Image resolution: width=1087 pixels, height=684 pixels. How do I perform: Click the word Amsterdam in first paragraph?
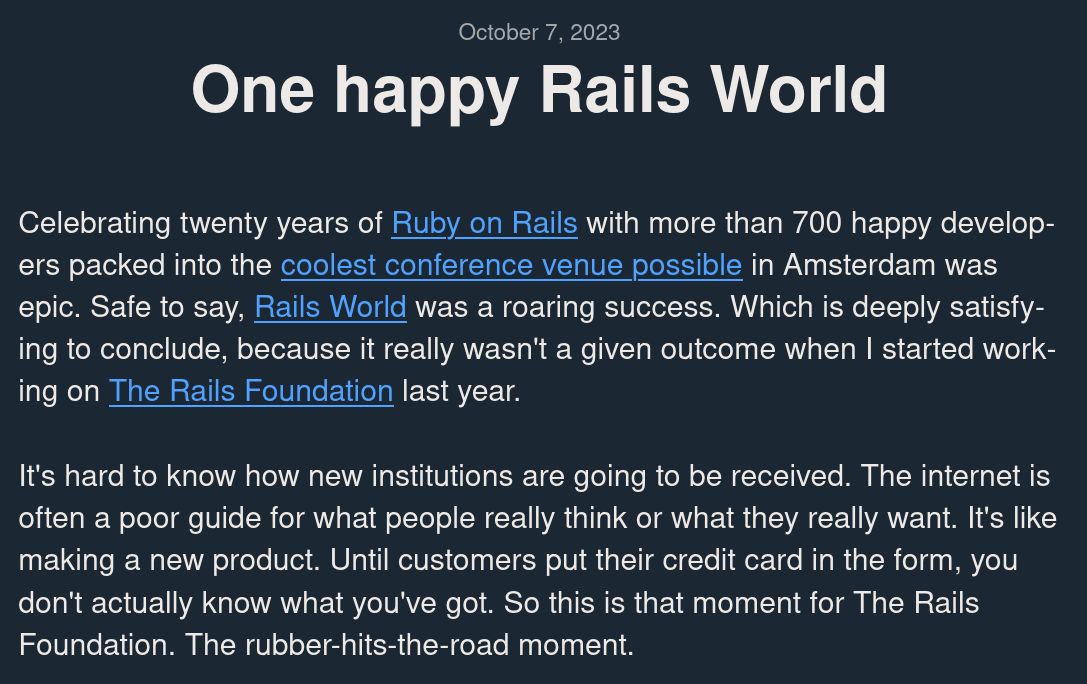point(862,265)
